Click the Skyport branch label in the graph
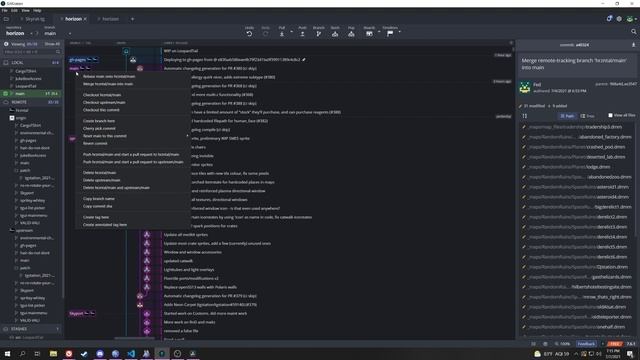 pyautogui.click(x=82, y=313)
